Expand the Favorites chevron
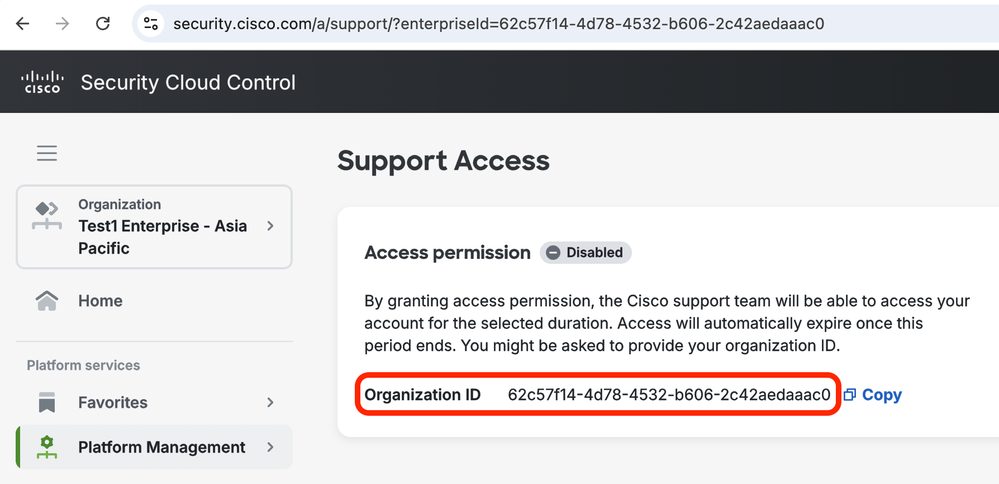 271,402
